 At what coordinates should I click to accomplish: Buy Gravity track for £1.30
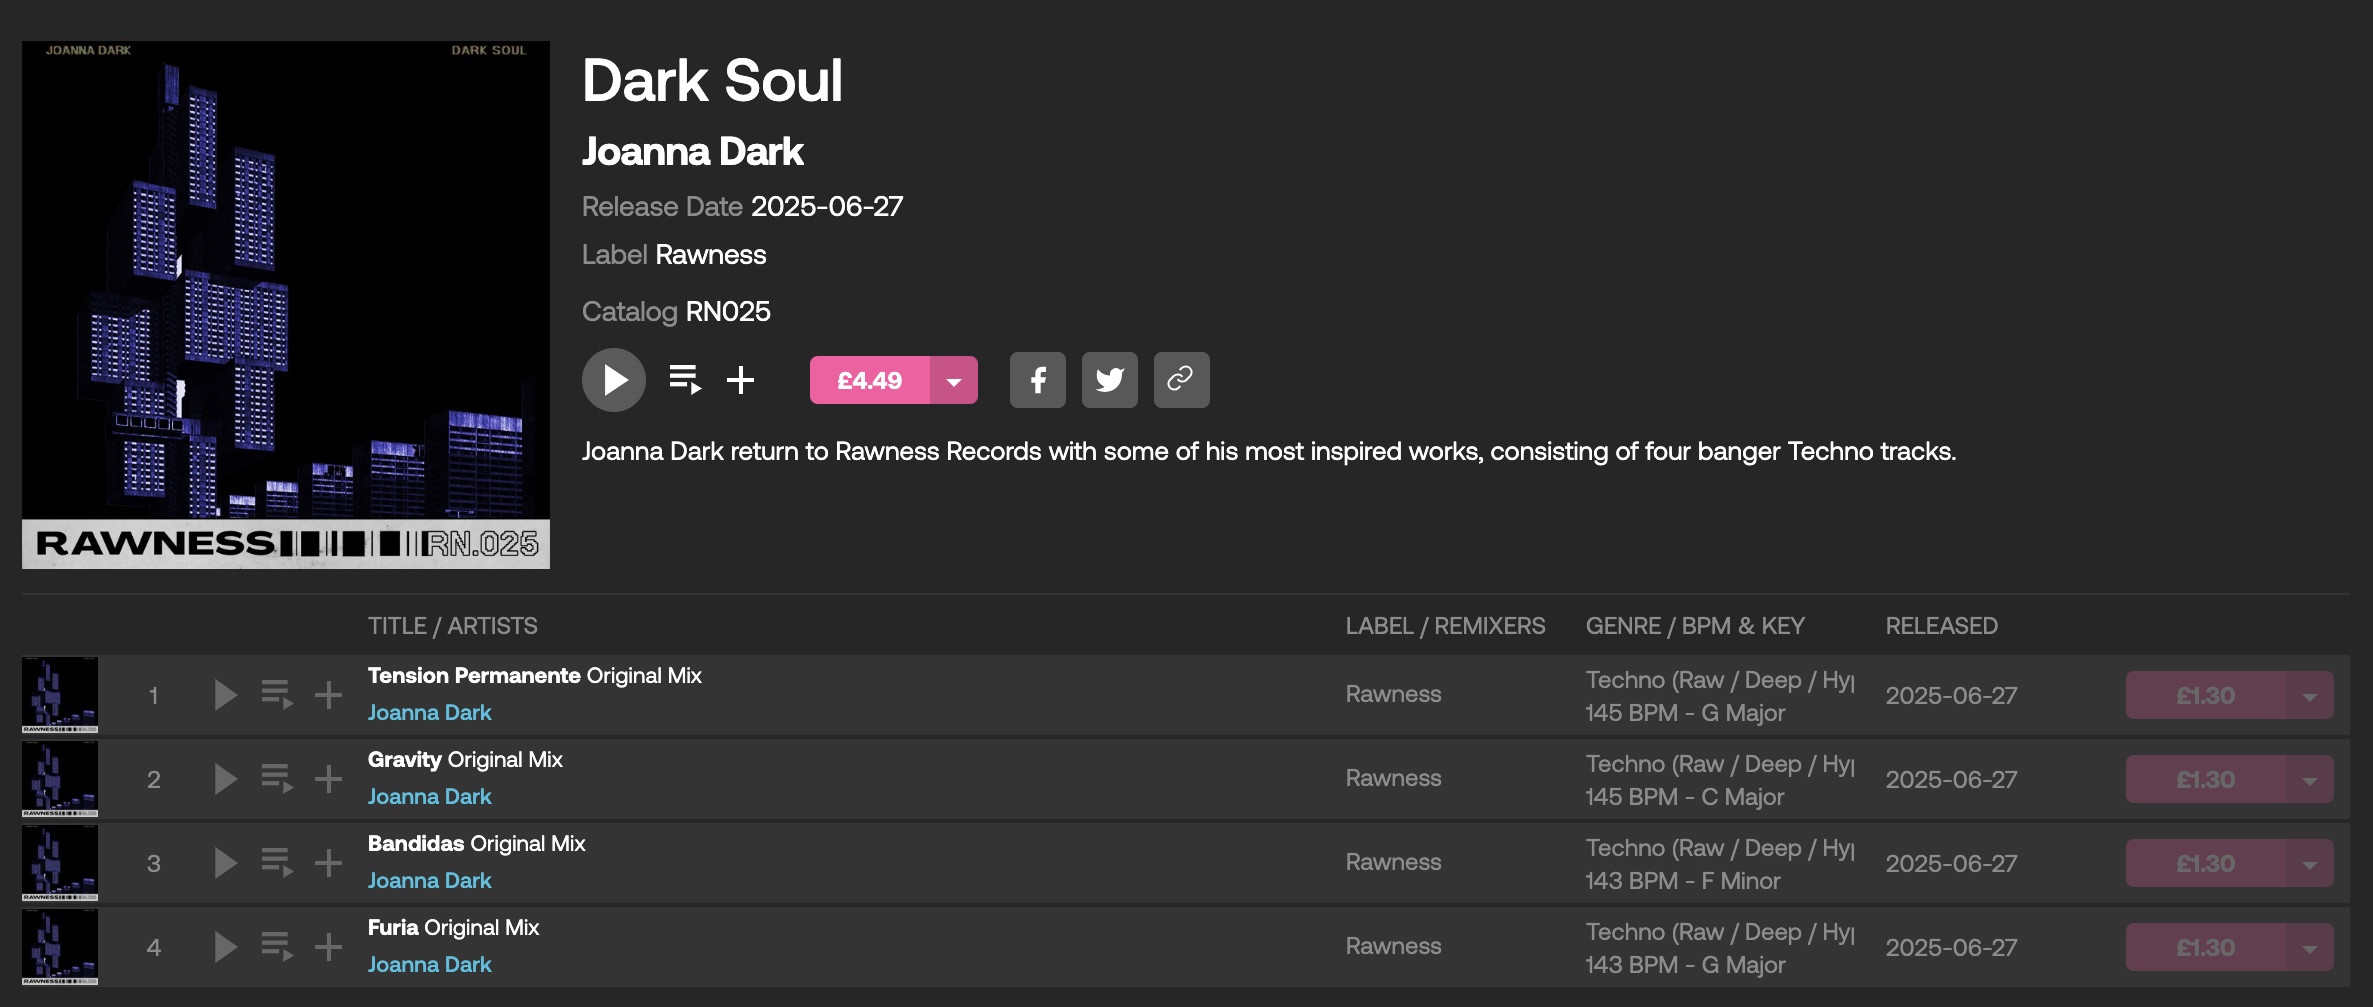(2205, 780)
